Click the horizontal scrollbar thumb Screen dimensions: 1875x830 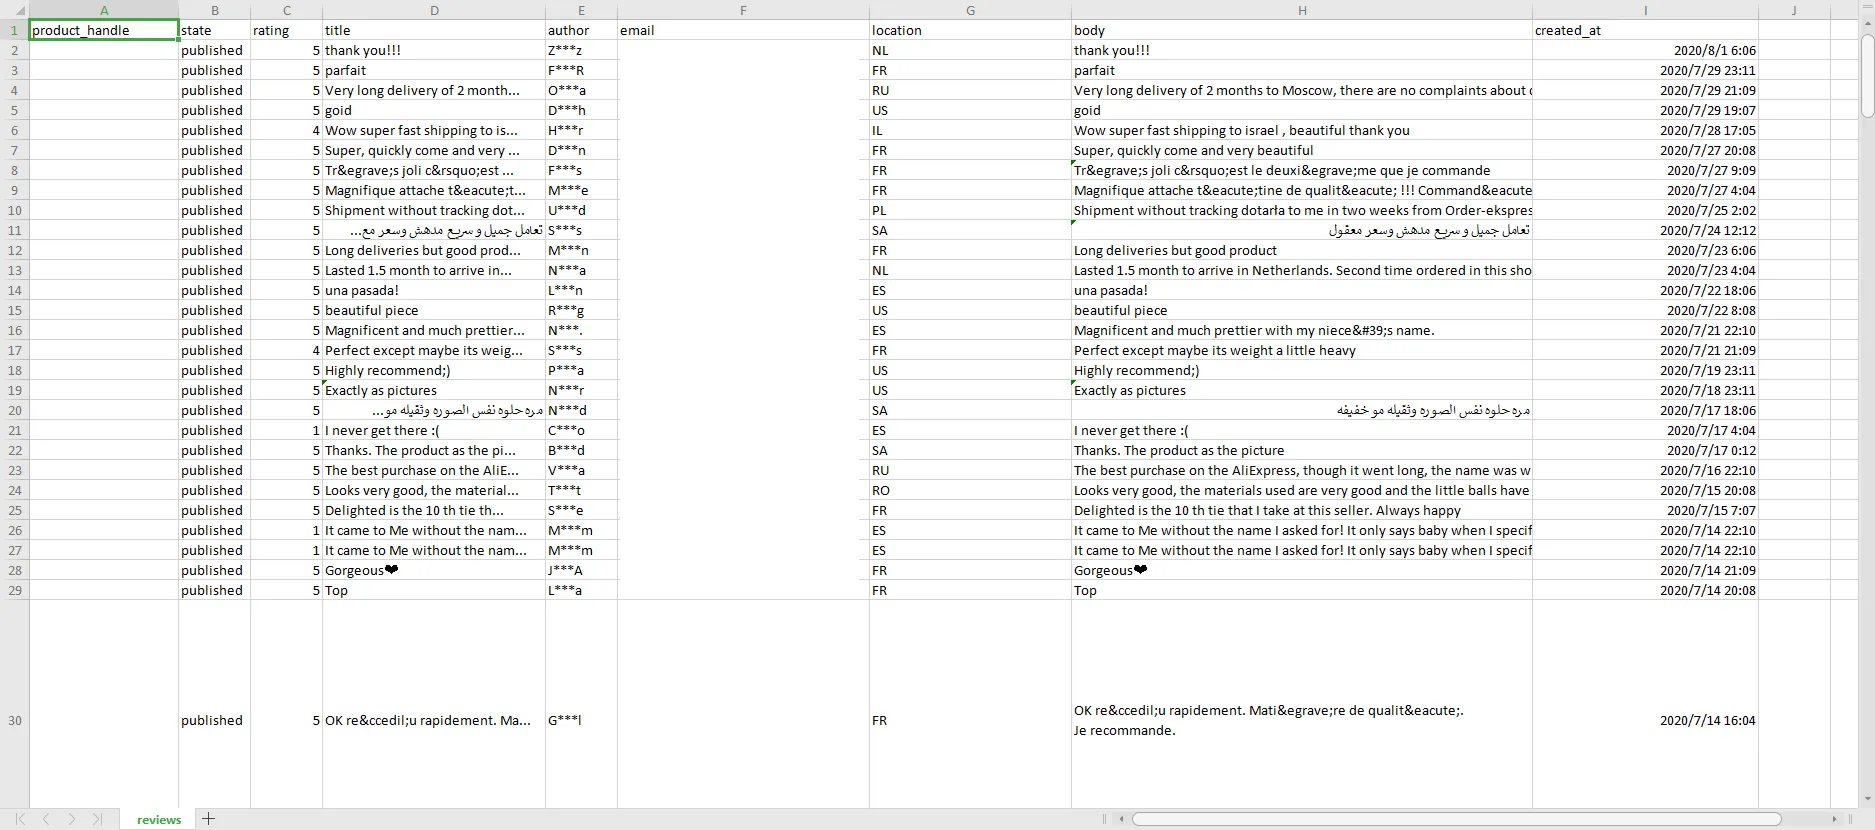pyautogui.click(x=1456, y=819)
